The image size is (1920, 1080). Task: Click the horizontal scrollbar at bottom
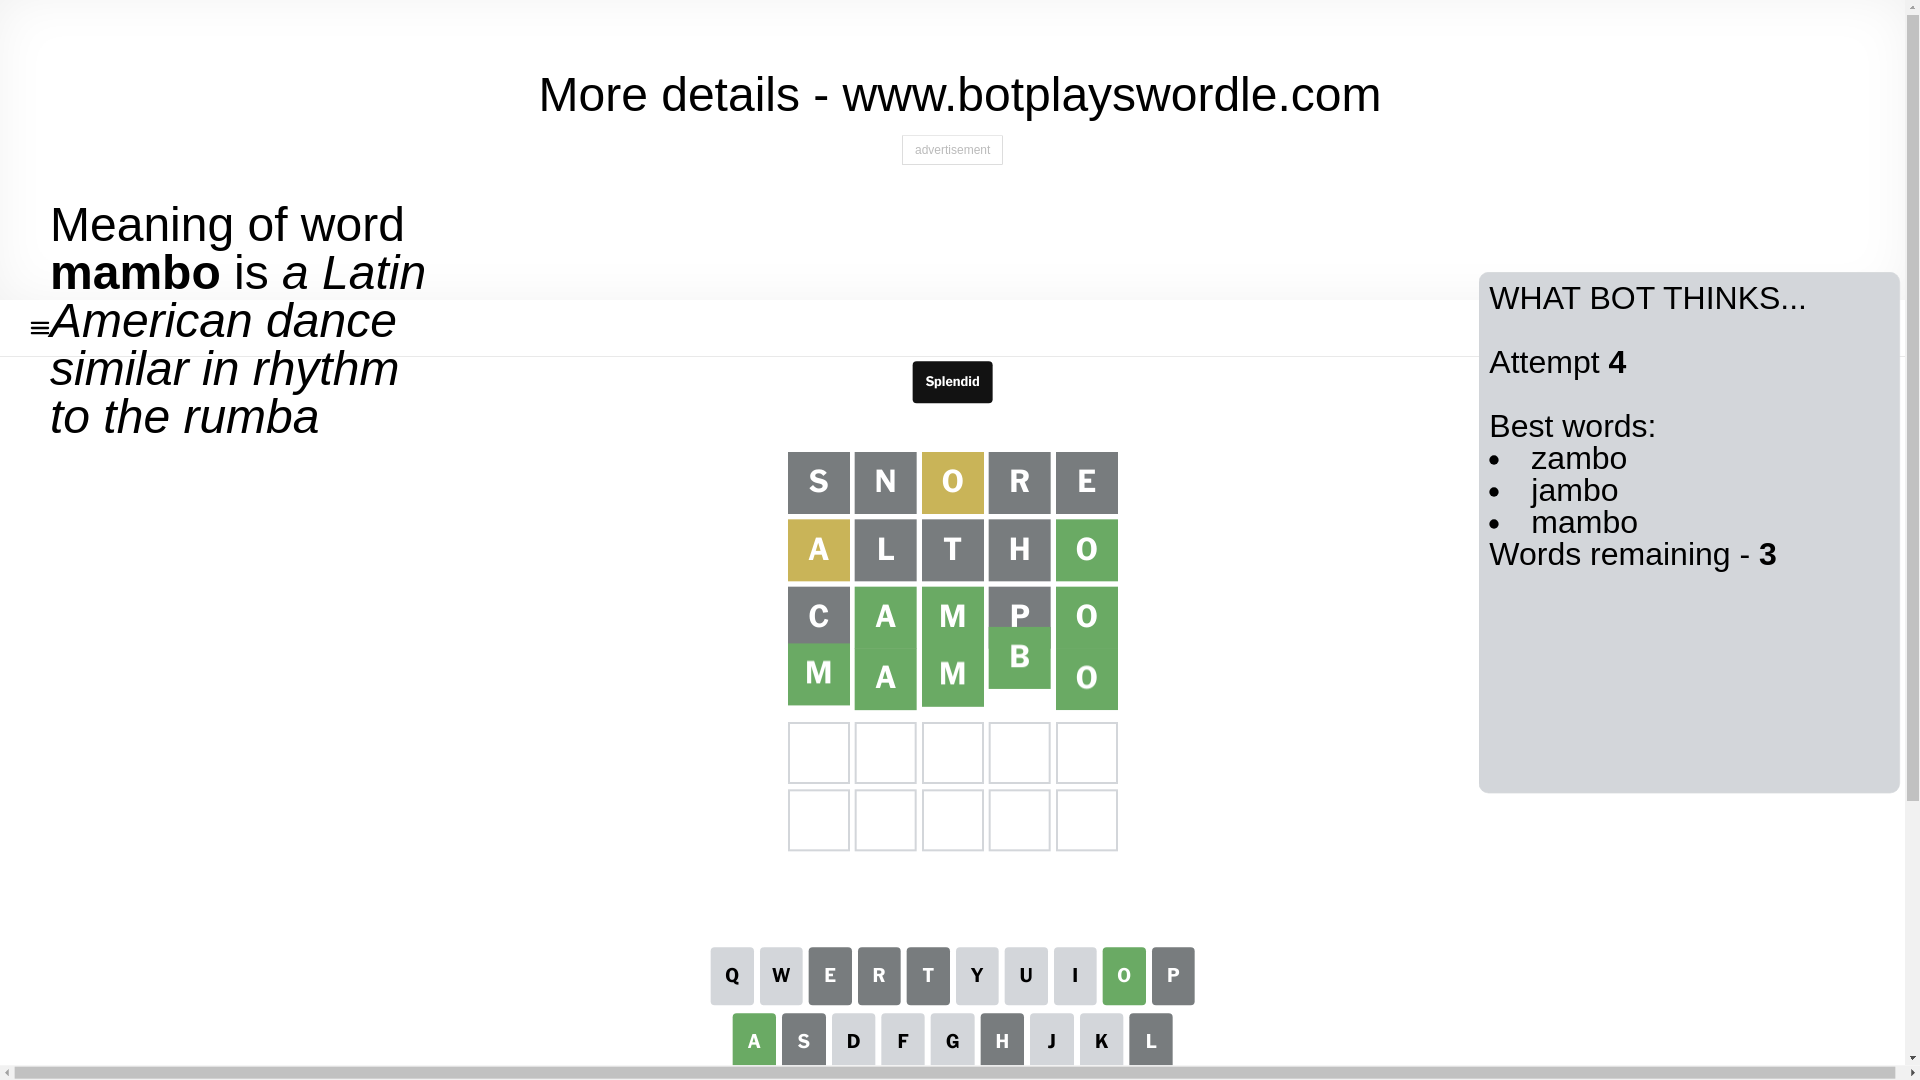point(950,1073)
